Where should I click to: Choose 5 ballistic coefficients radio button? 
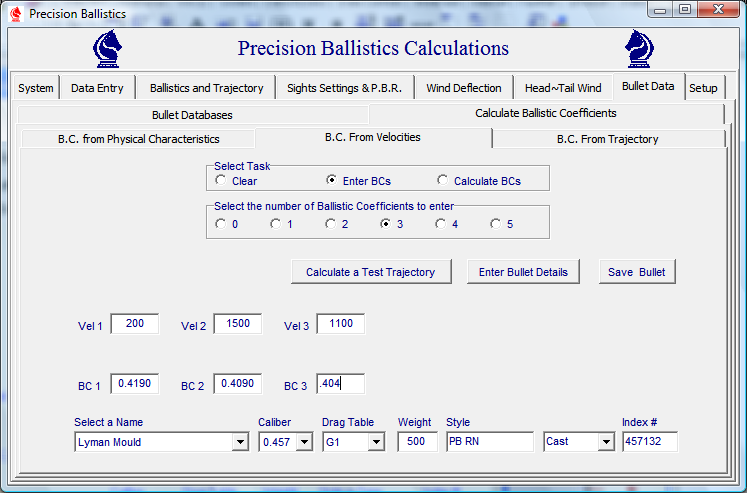495,224
